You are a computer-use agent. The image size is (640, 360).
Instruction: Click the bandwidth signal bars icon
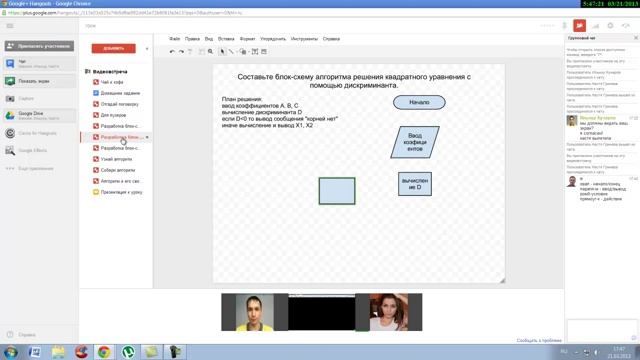point(596,26)
